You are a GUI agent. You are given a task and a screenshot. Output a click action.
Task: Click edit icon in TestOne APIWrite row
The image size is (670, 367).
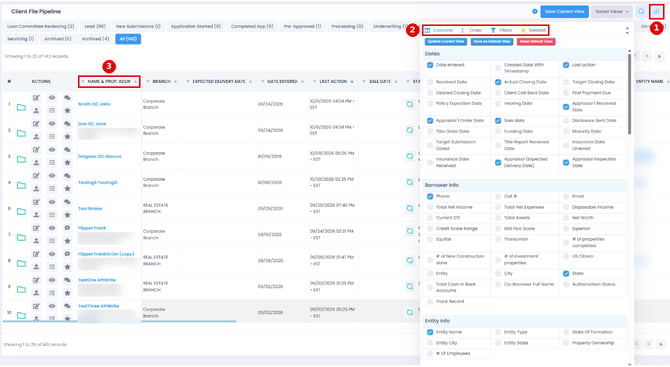pyautogui.click(x=36, y=280)
